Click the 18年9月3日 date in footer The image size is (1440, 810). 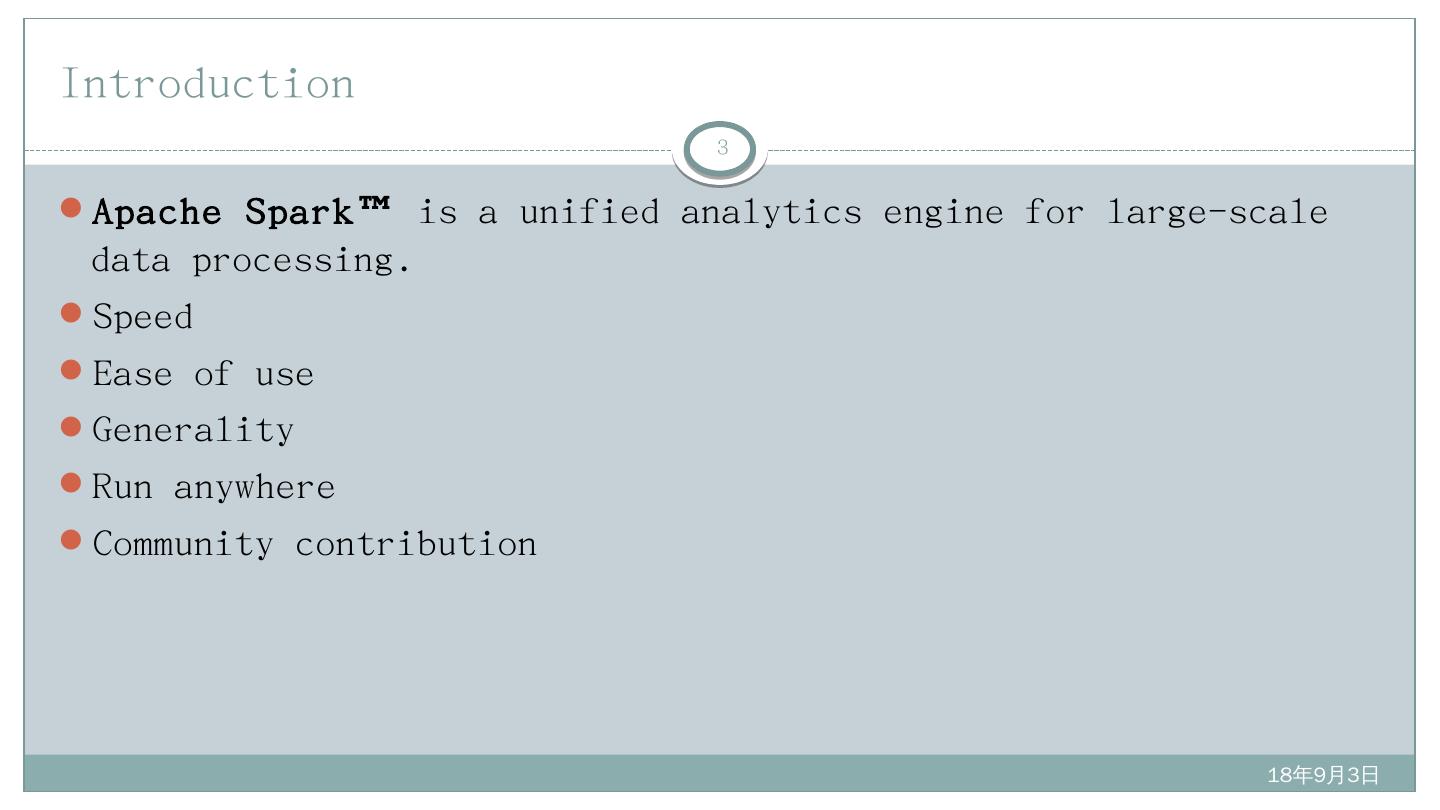1323,775
